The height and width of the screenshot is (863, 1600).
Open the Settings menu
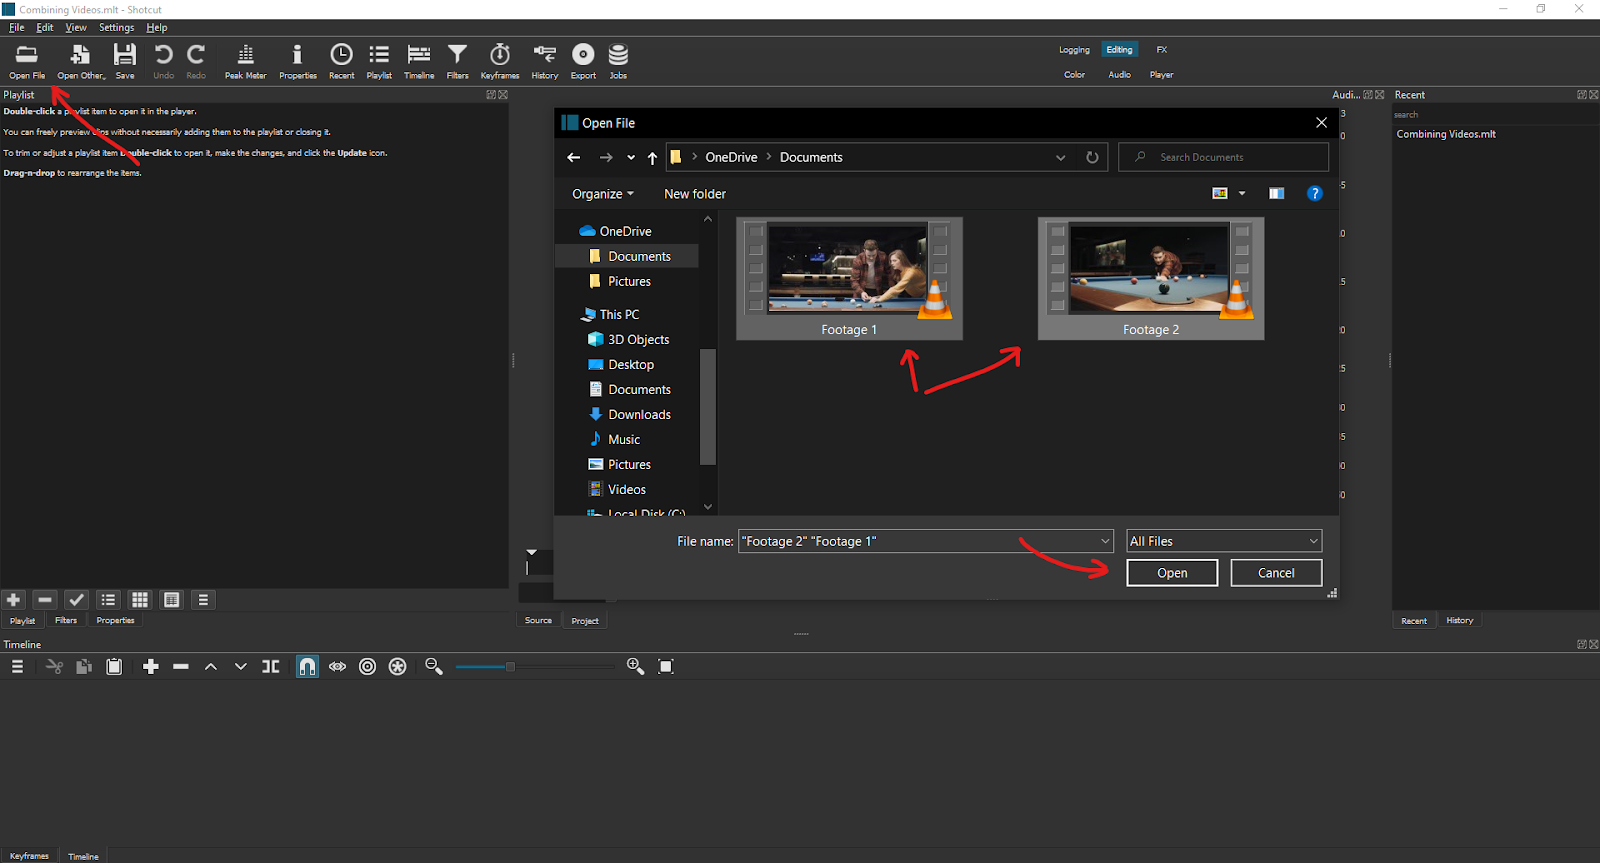(116, 28)
